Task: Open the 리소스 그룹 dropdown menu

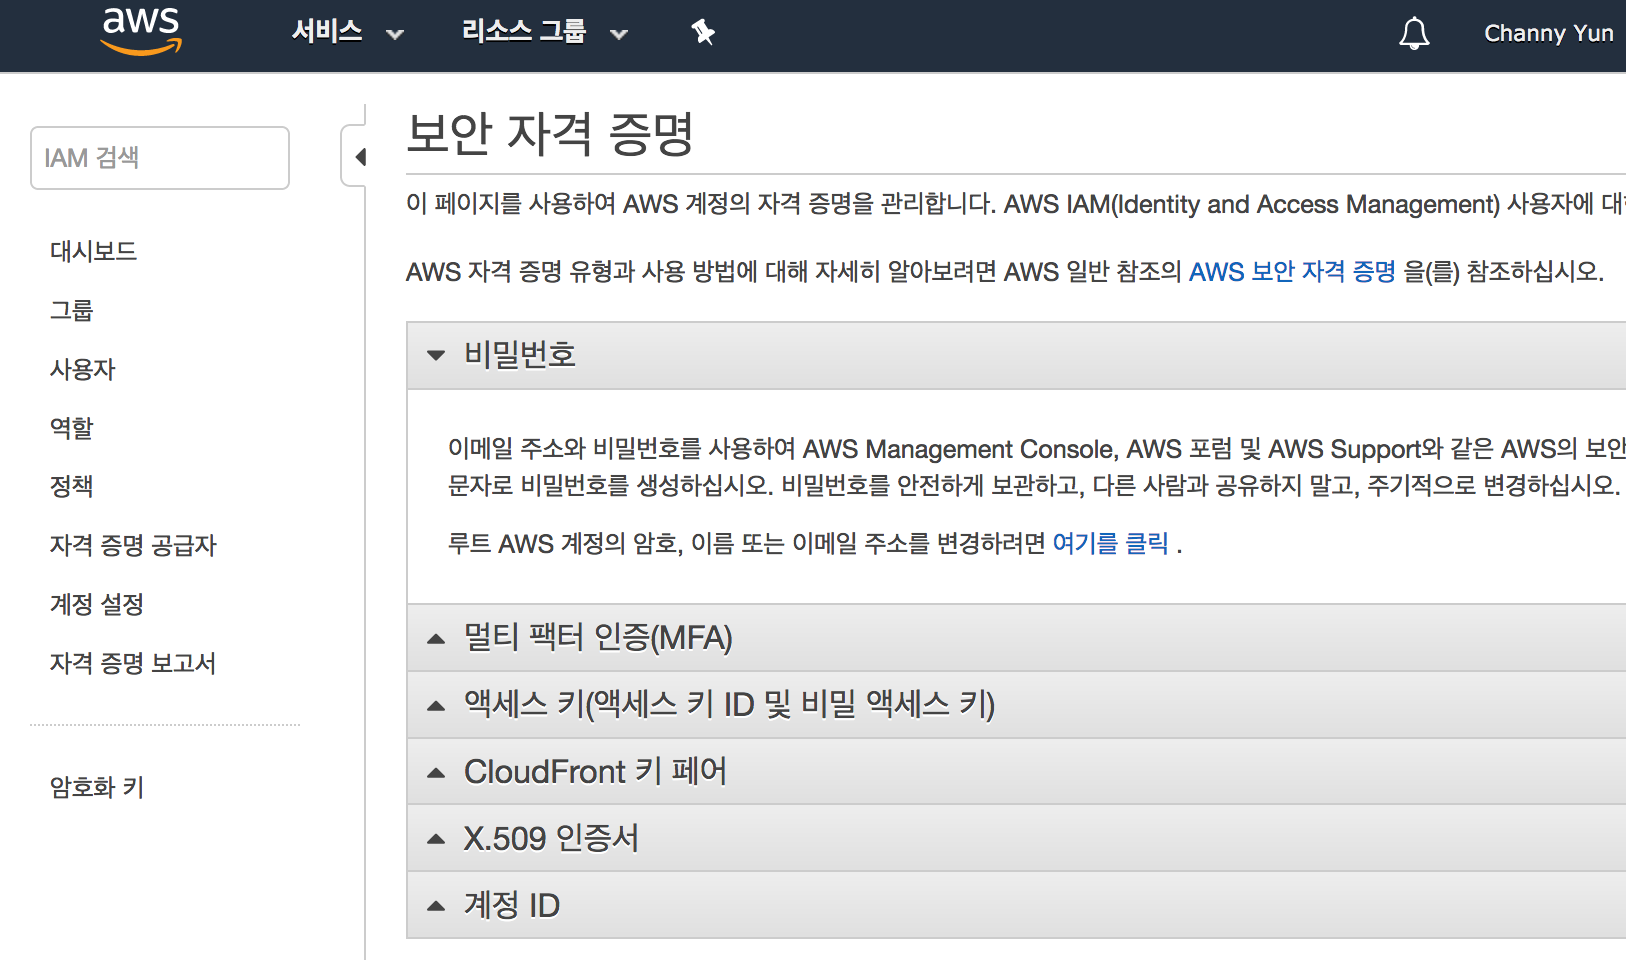Action: (545, 32)
